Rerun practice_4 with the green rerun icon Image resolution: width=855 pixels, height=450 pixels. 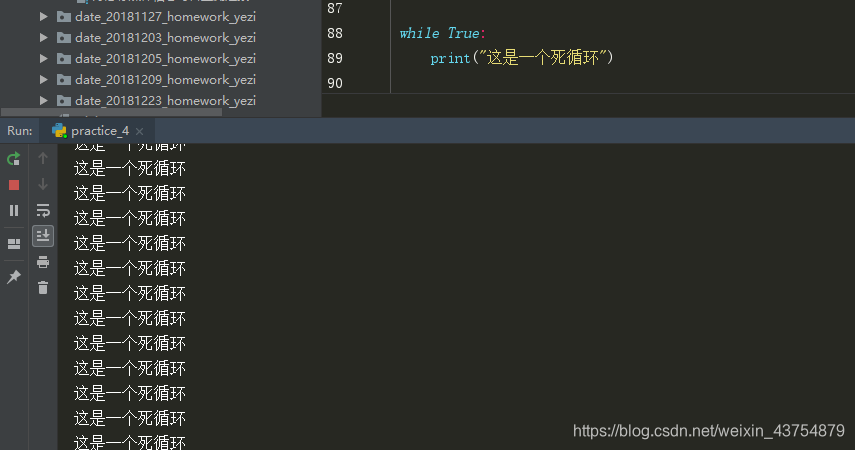tap(14, 159)
